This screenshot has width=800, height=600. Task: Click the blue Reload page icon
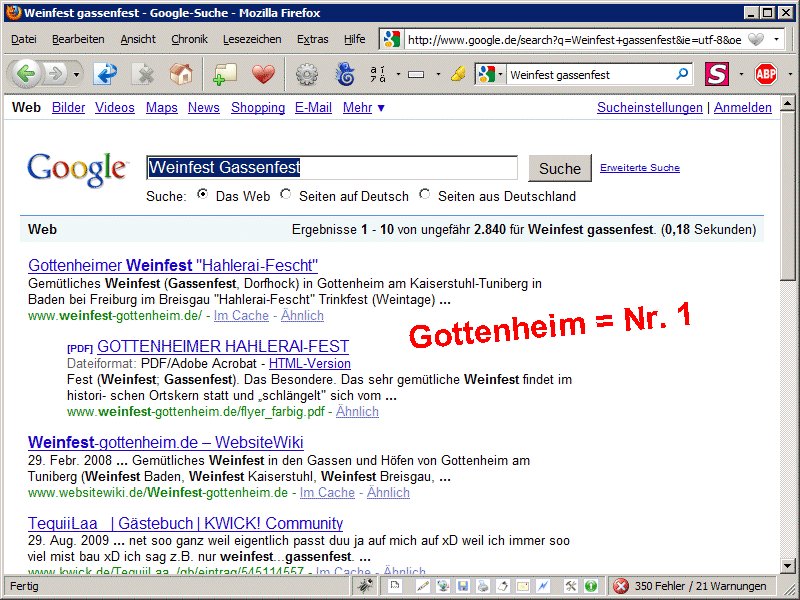click(x=105, y=74)
